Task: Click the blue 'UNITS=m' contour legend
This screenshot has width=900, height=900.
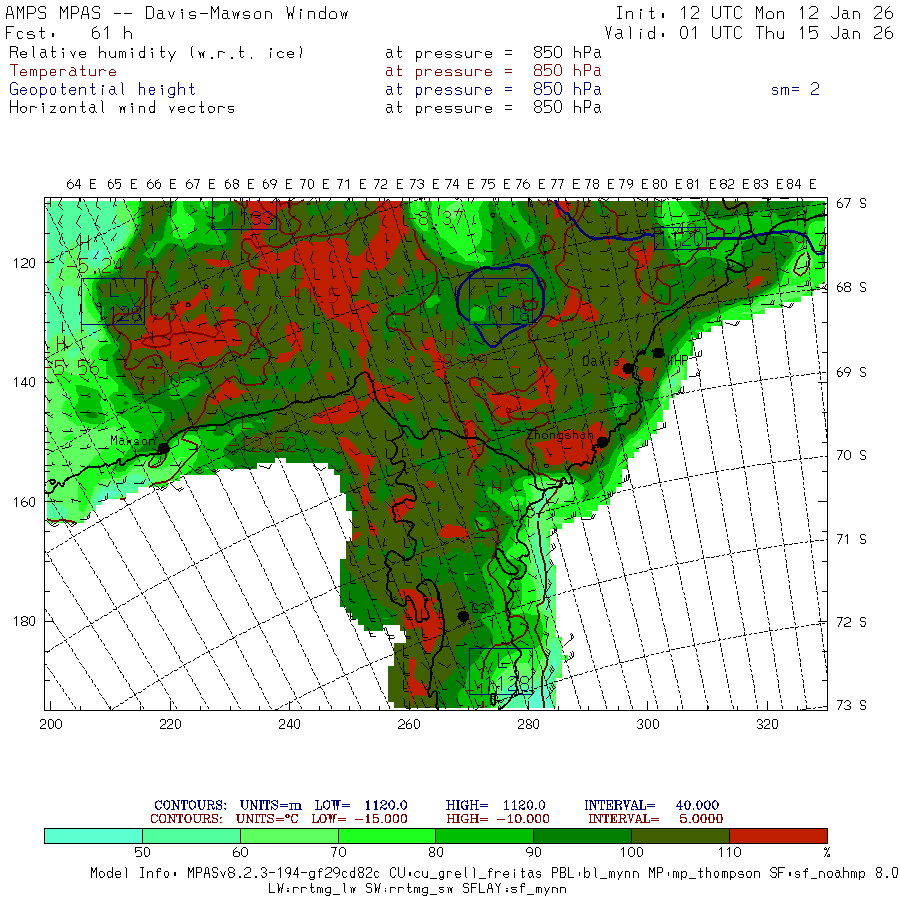Action: coord(270,805)
